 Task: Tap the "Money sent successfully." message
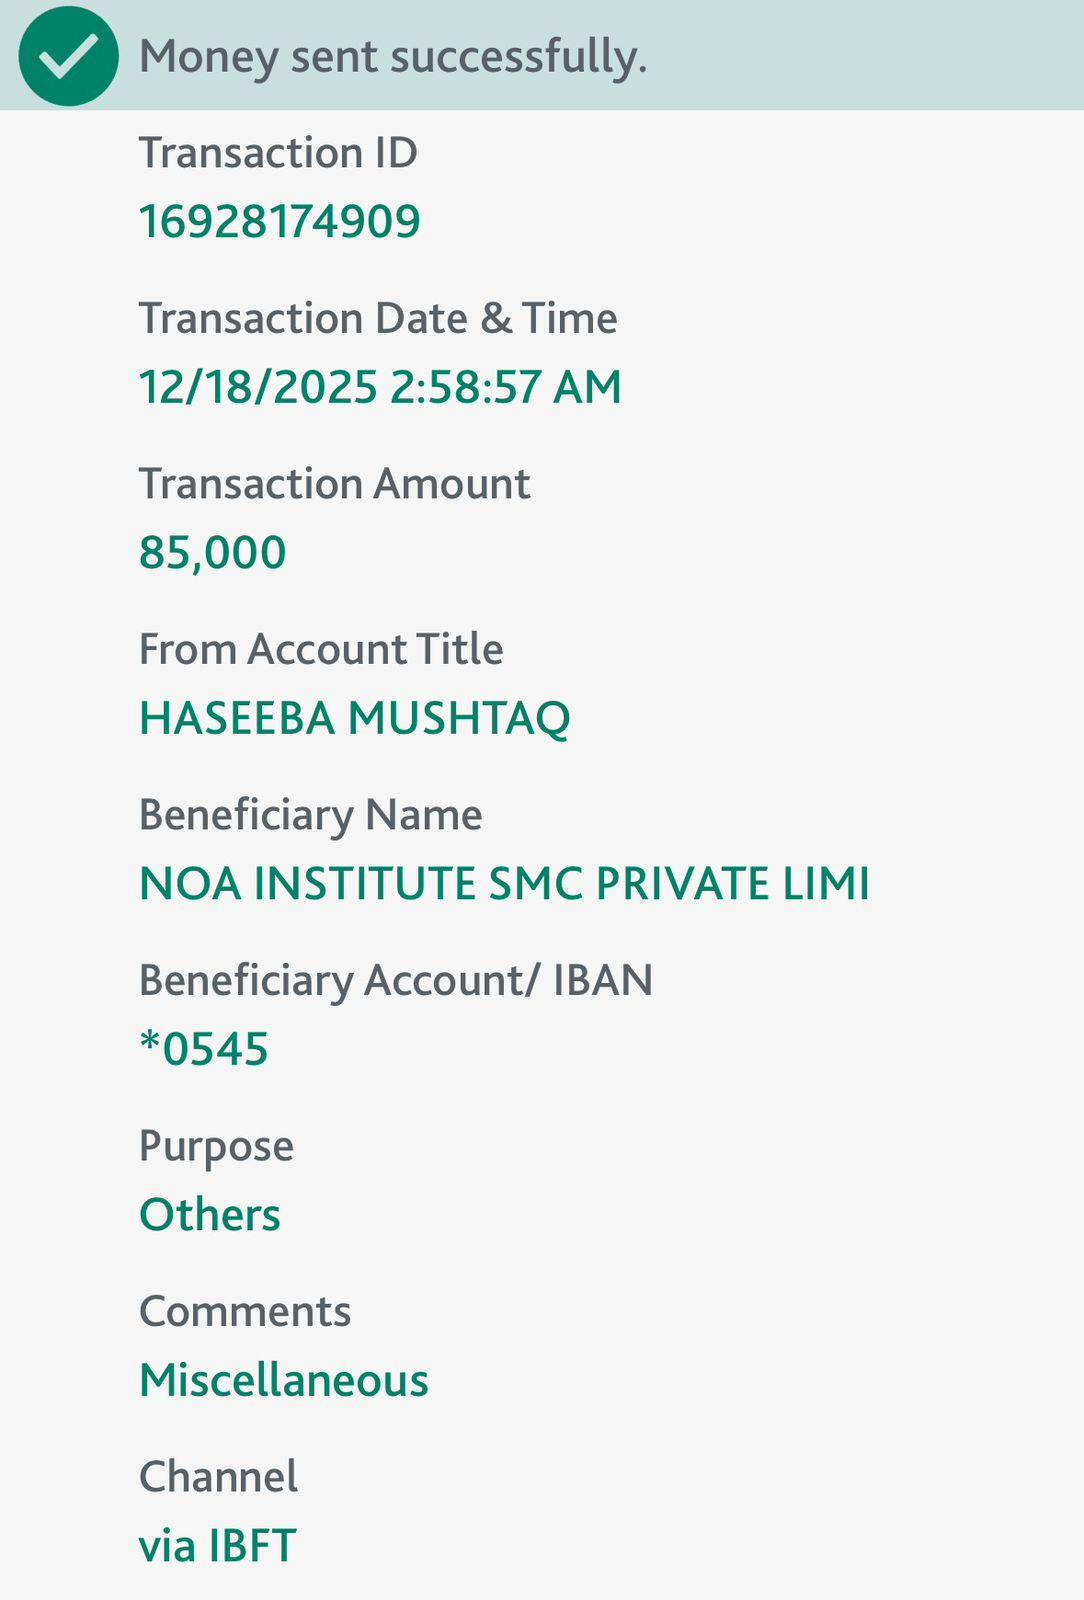tap(393, 56)
